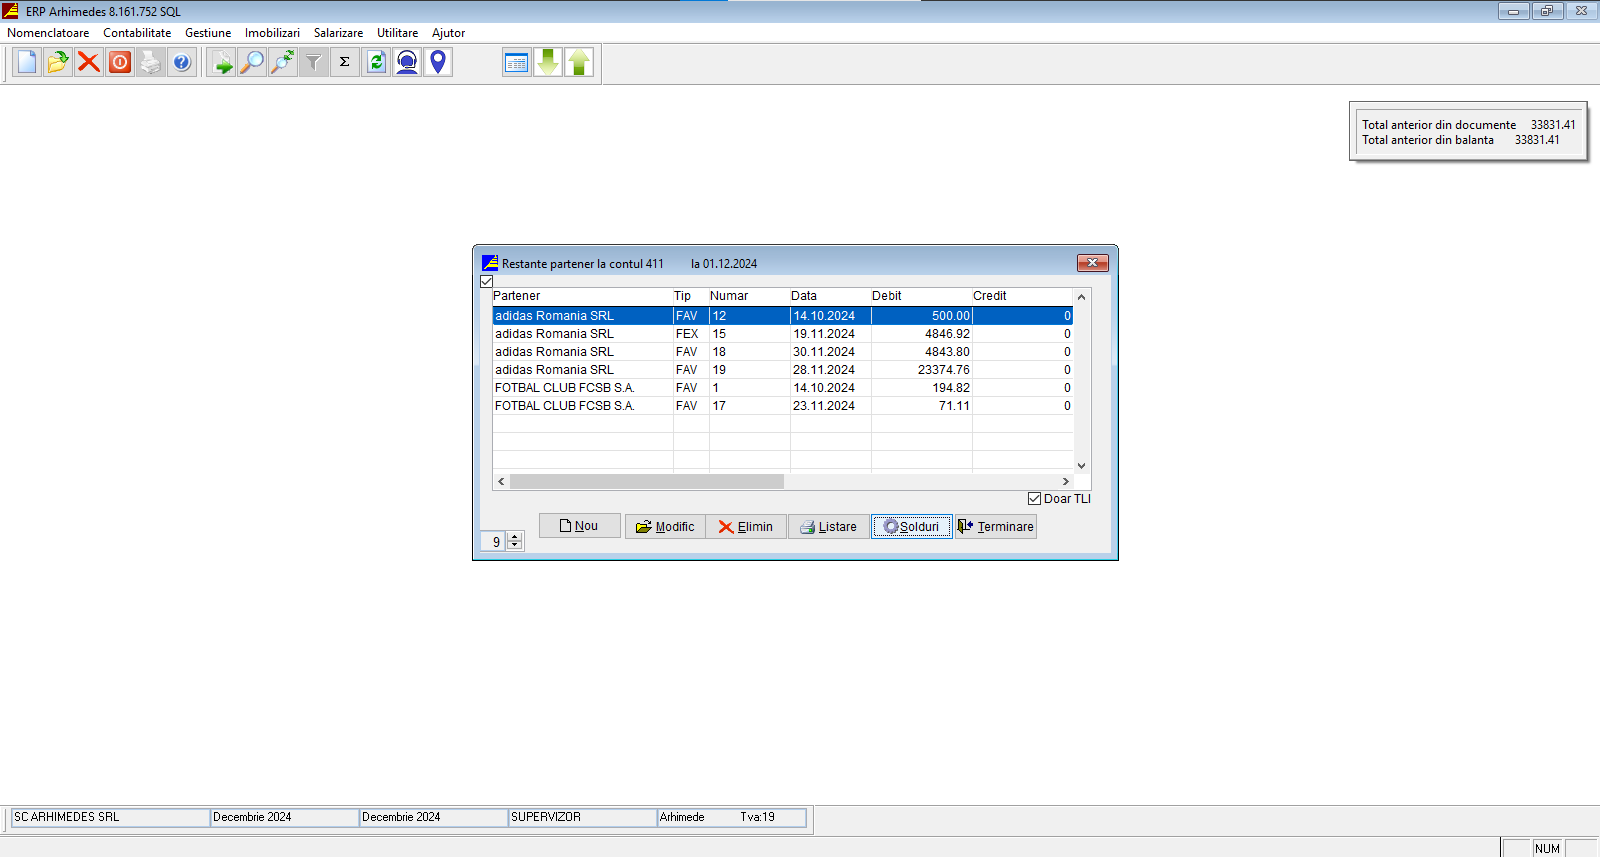Viewport: 1600px width, 857px height.
Task: Click the Modific button
Action: (x=665, y=527)
